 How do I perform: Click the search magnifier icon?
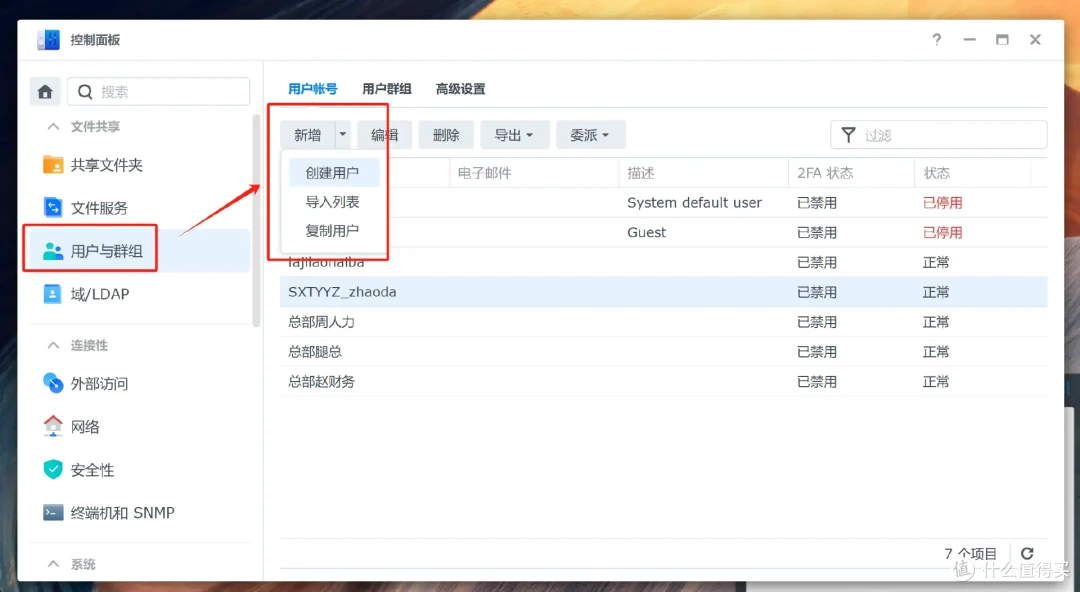coord(85,92)
